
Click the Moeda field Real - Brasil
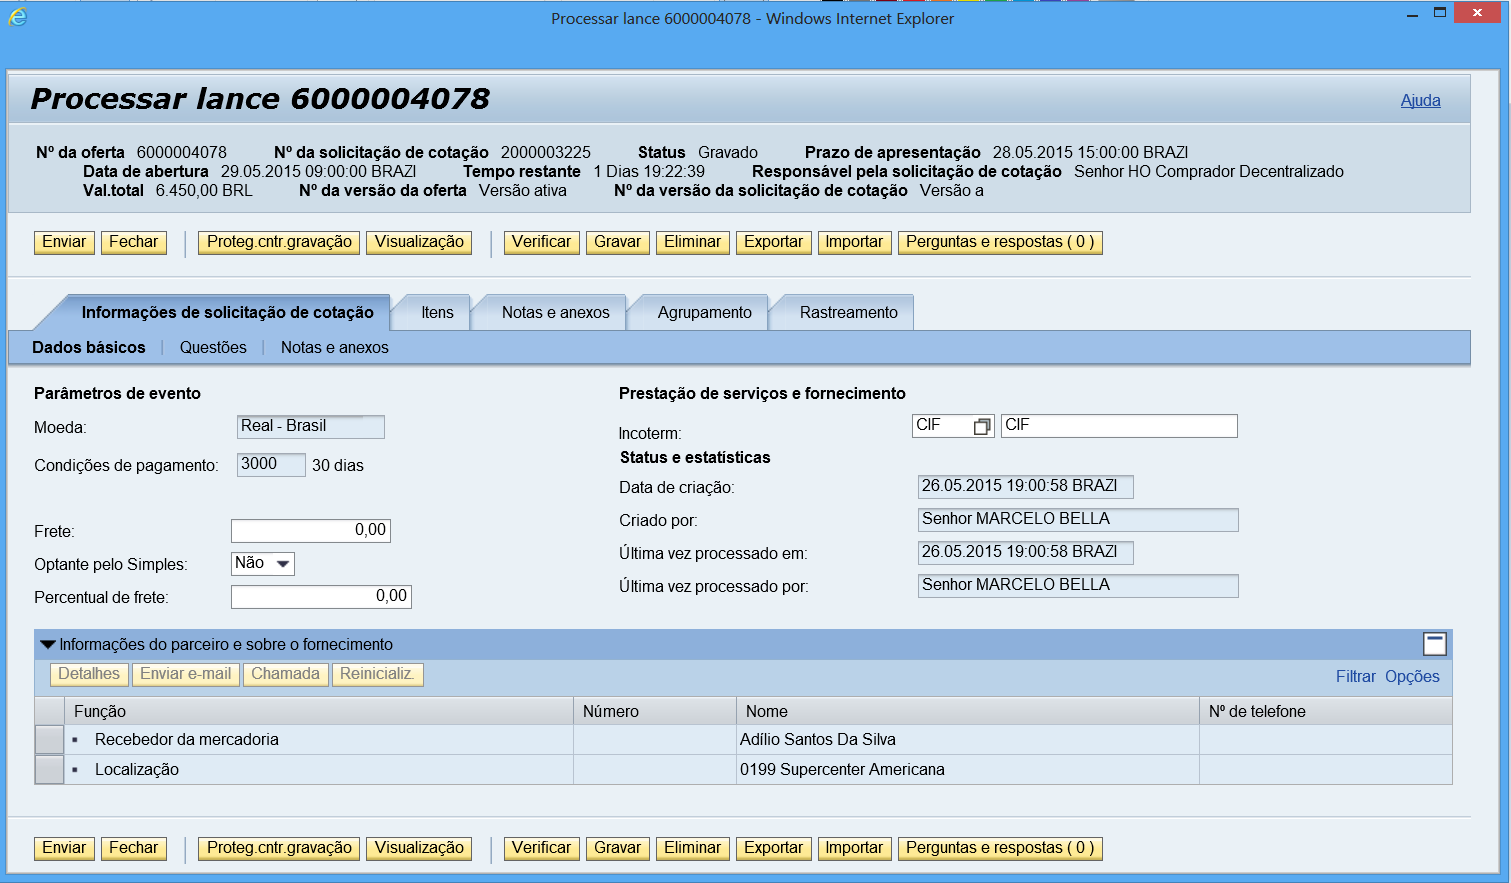point(311,427)
